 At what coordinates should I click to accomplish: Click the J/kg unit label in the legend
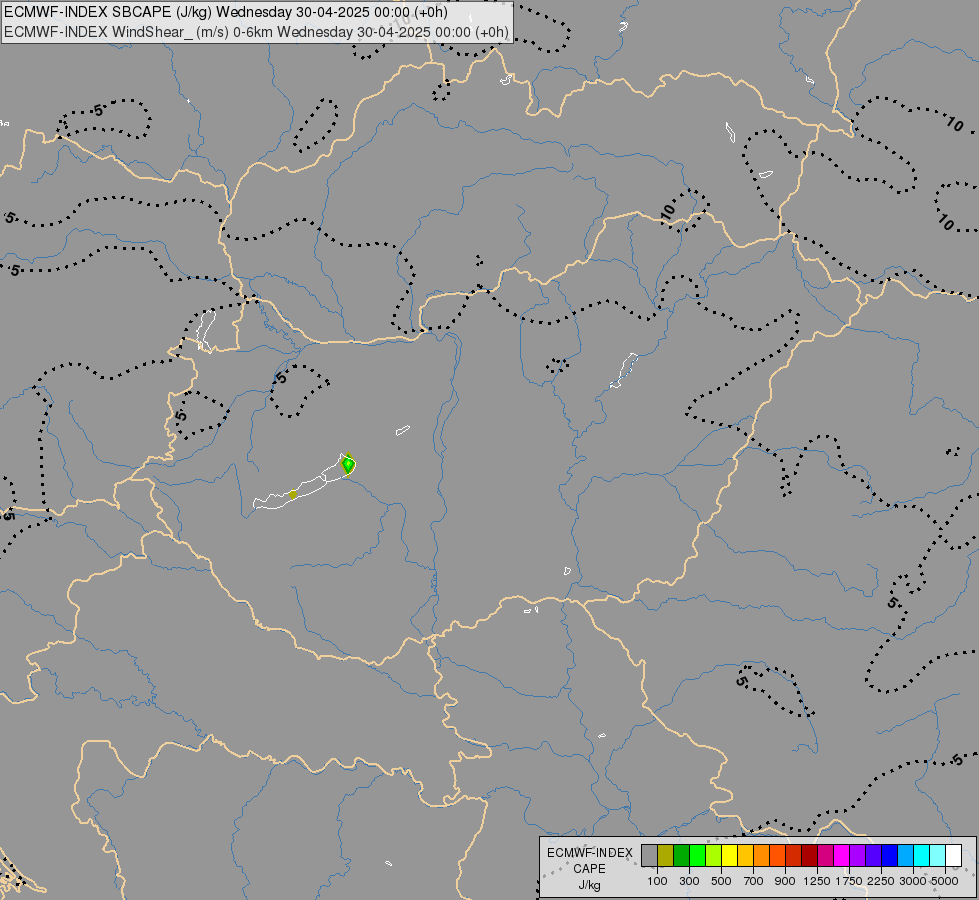tap(589, 885)
